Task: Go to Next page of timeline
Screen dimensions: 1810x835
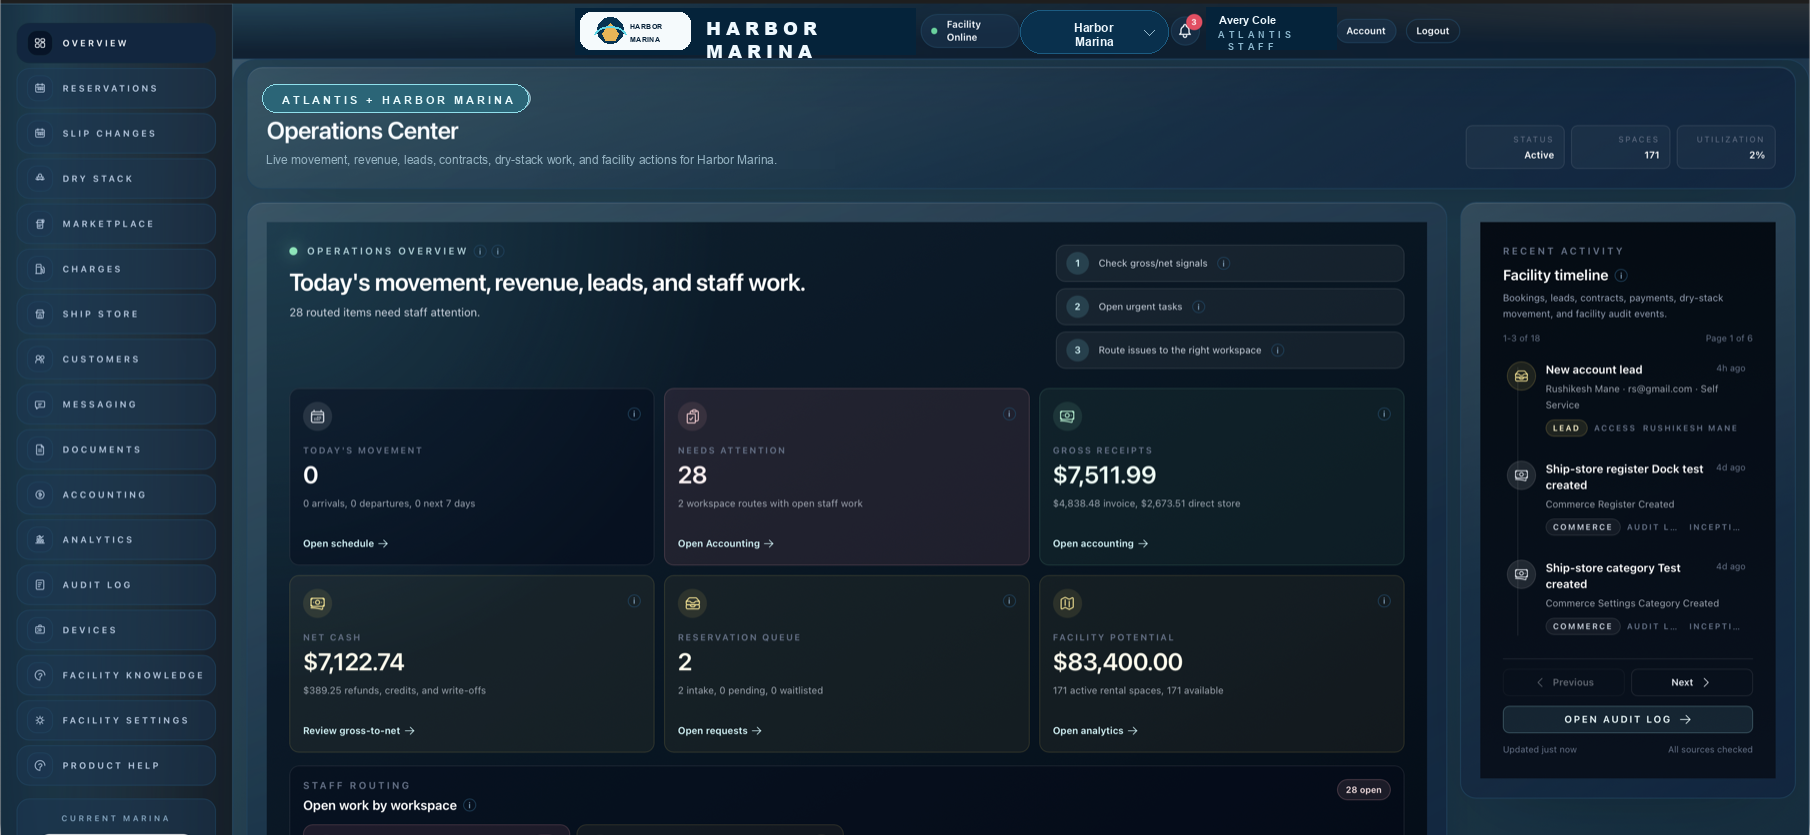Action: 1691,682
